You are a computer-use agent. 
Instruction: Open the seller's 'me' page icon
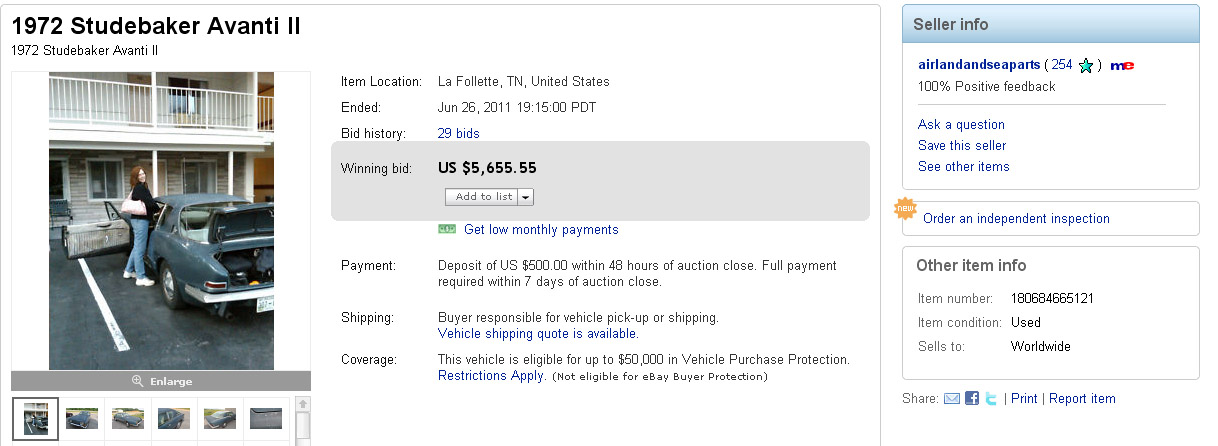1122,65
